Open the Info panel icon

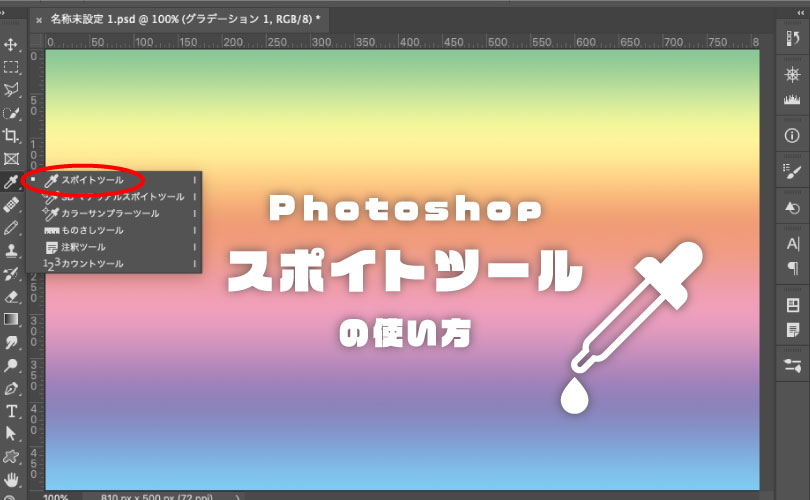(x=792, y=135)
